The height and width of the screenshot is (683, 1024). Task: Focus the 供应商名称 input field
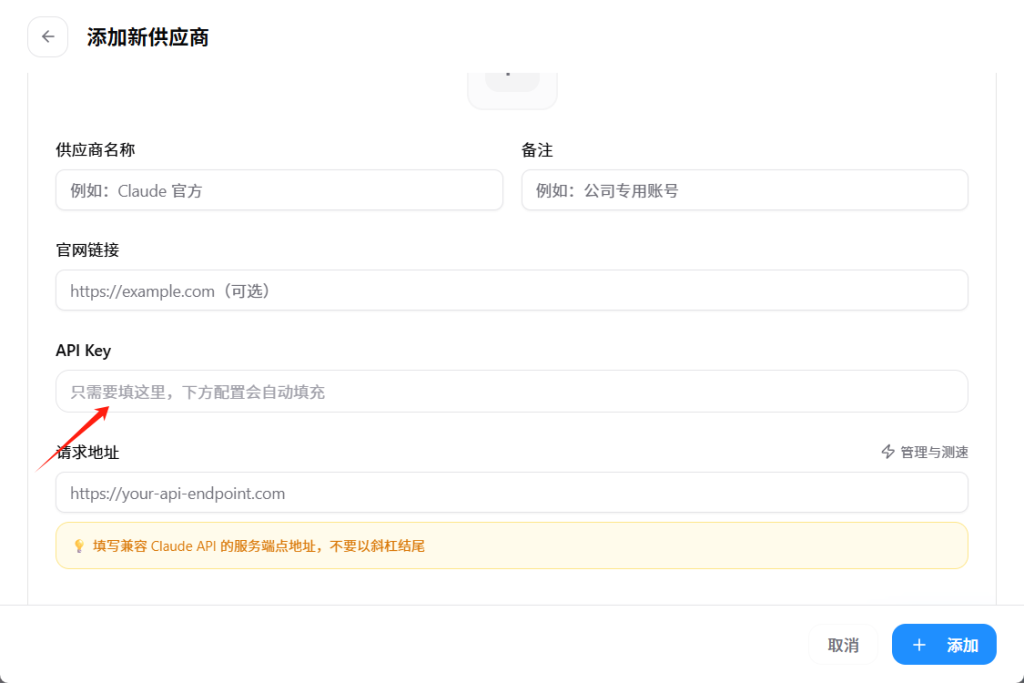pyautogui.click(x=279, y=190)
